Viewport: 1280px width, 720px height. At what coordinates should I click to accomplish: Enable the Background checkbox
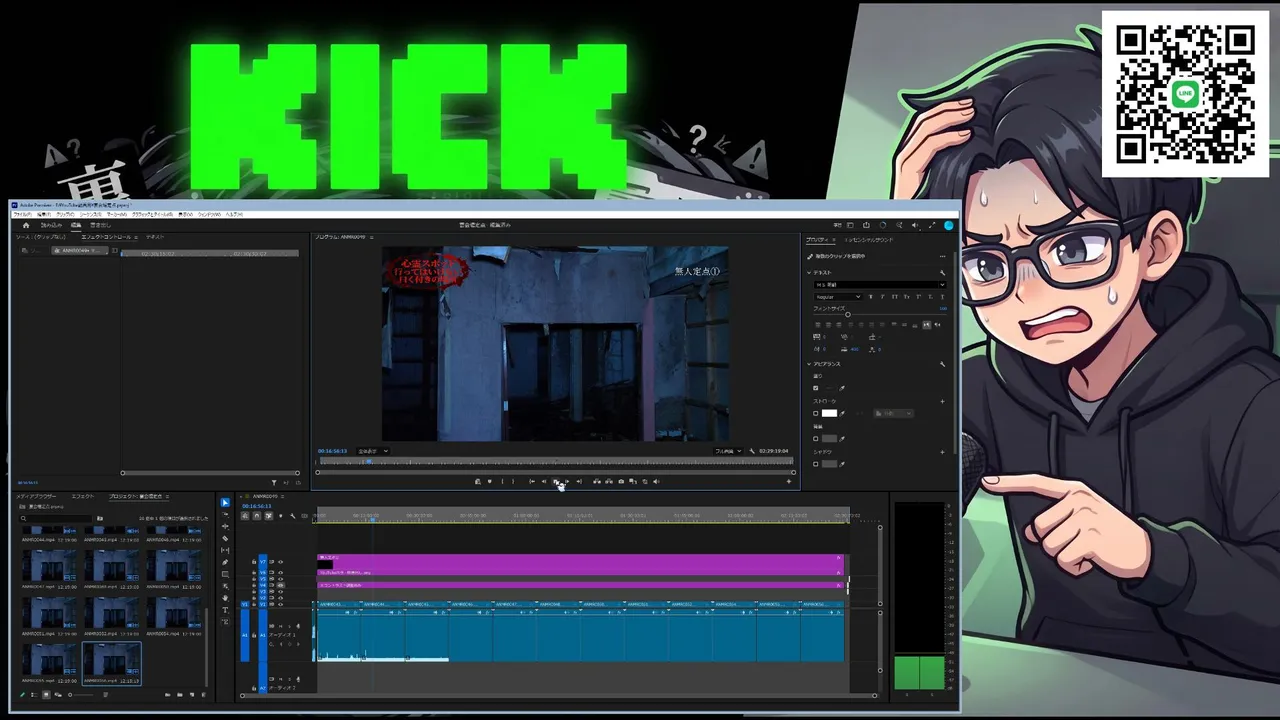[816, 438]
